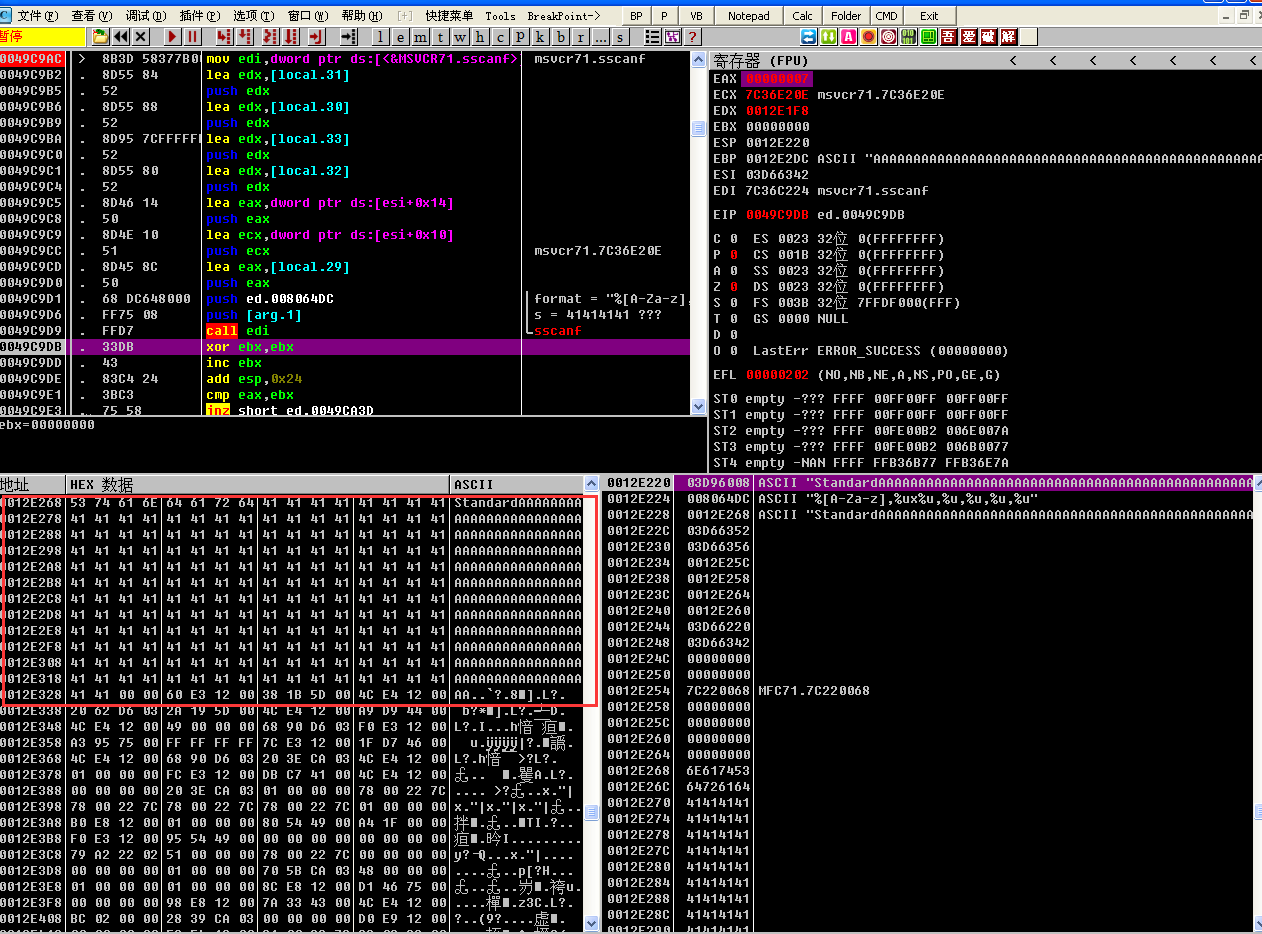Click the Execute Till Return icon
The image size is (1262, 934).
coord(316,37)
